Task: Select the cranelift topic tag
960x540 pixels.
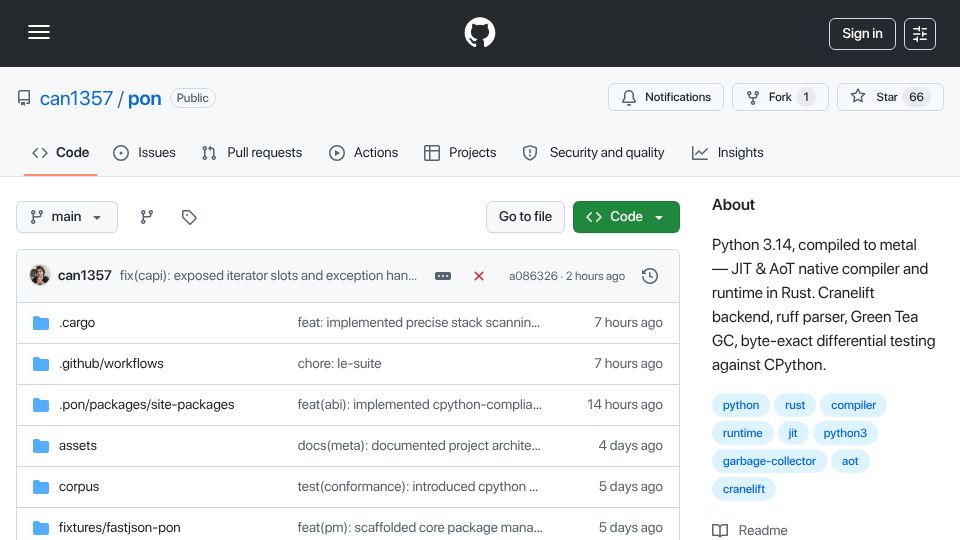Action: point(743,490)
